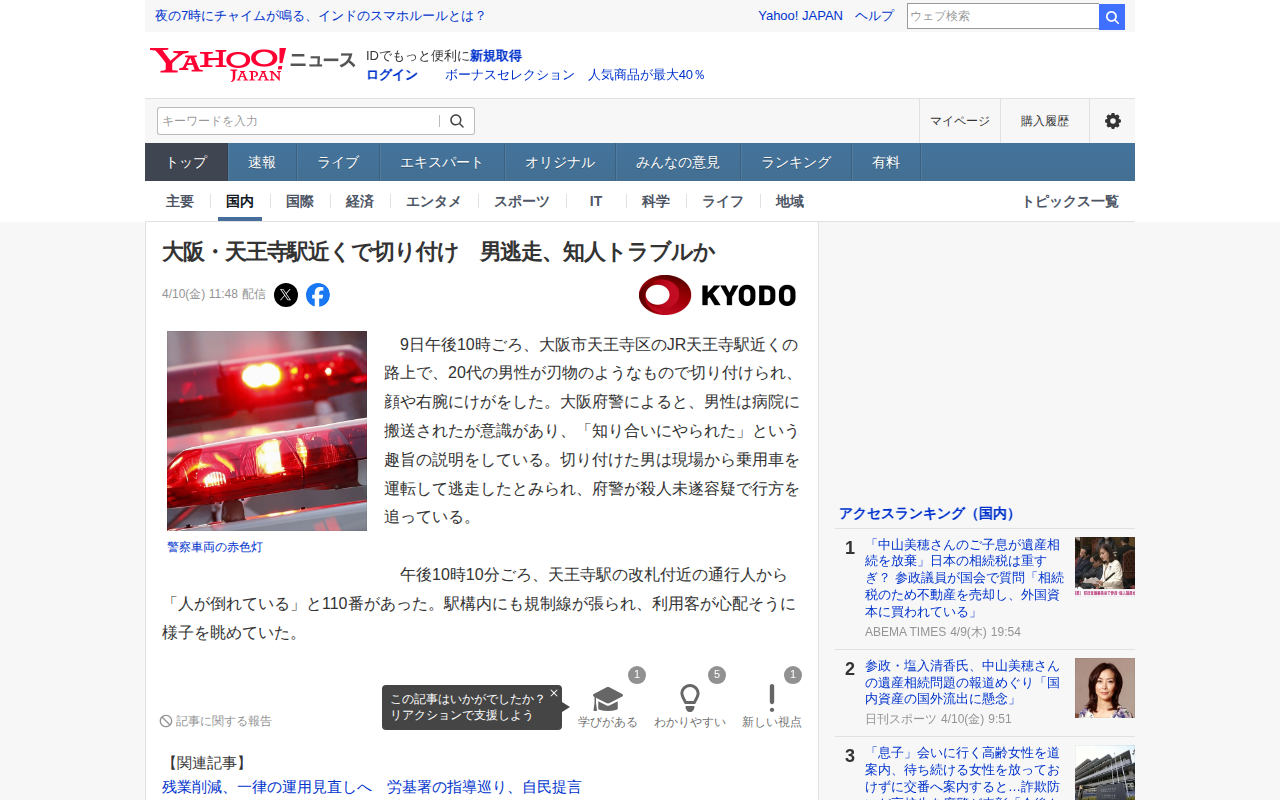Open ranking 2 article 参政・塩入清香氏
The height and width of the screenshot is (800, 1280).
tap(963, 682)
